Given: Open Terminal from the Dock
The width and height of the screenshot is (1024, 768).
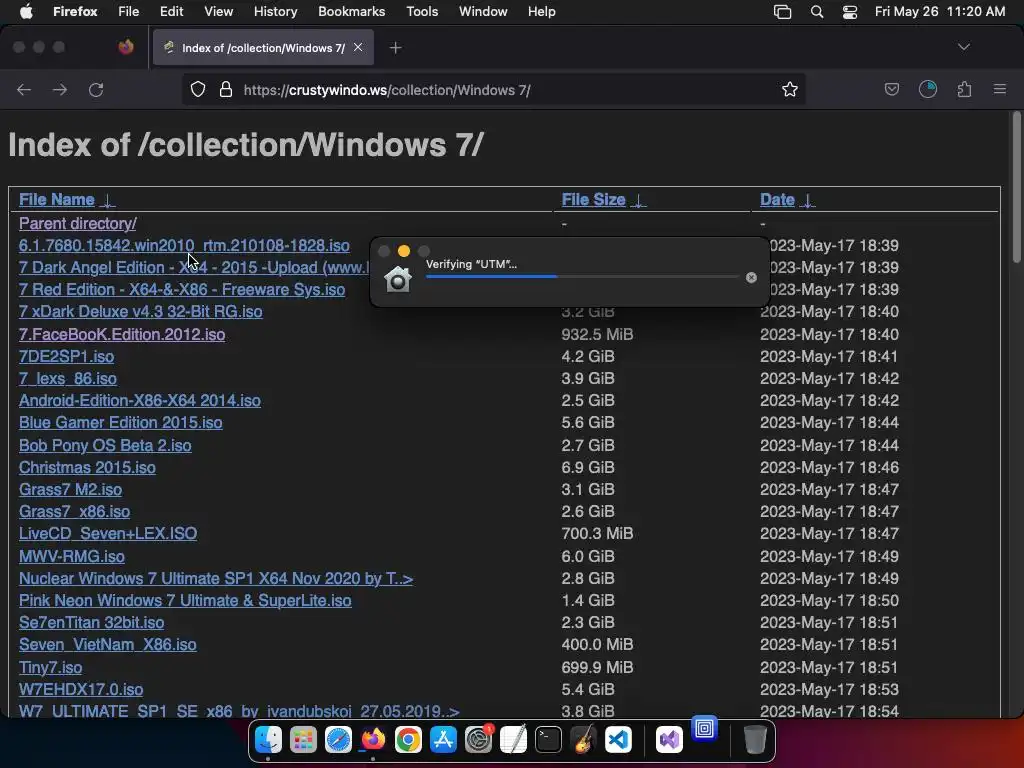Looking at the screenshot, I should [x=548, y=740].
